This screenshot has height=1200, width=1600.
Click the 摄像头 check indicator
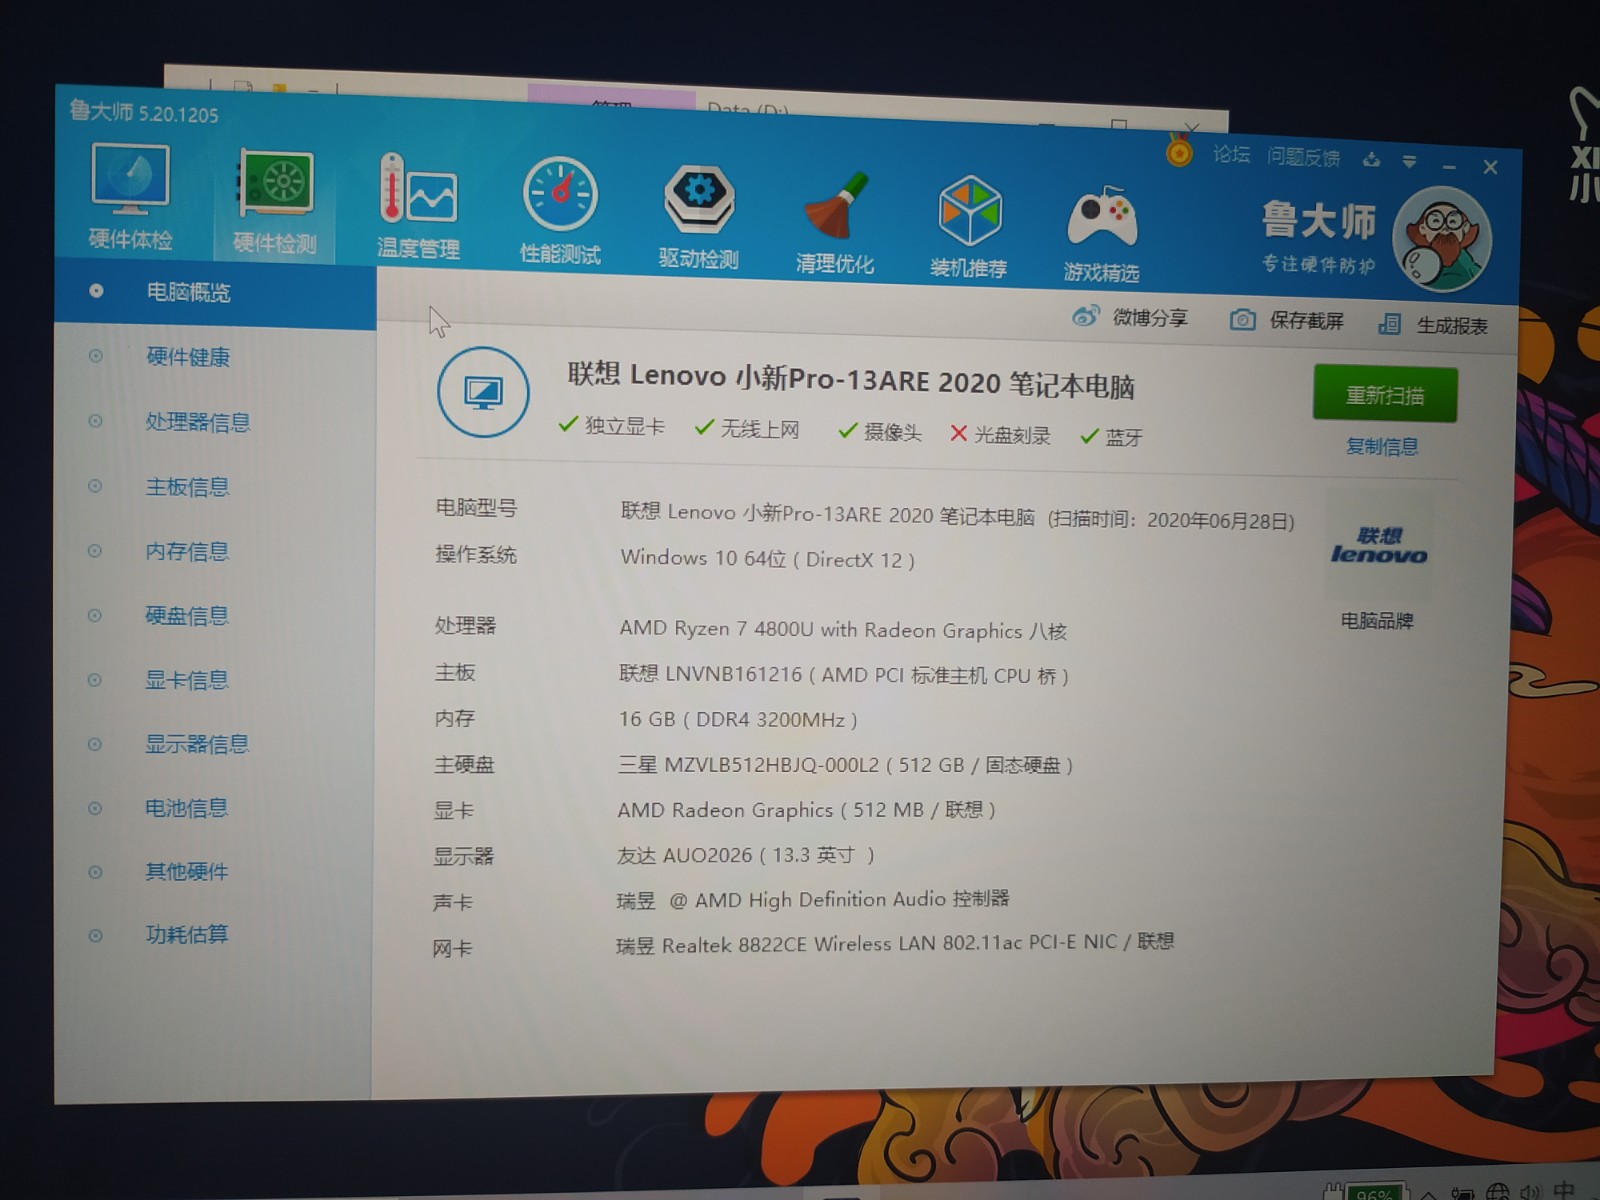pyautogui.click(x=880, y=431)
